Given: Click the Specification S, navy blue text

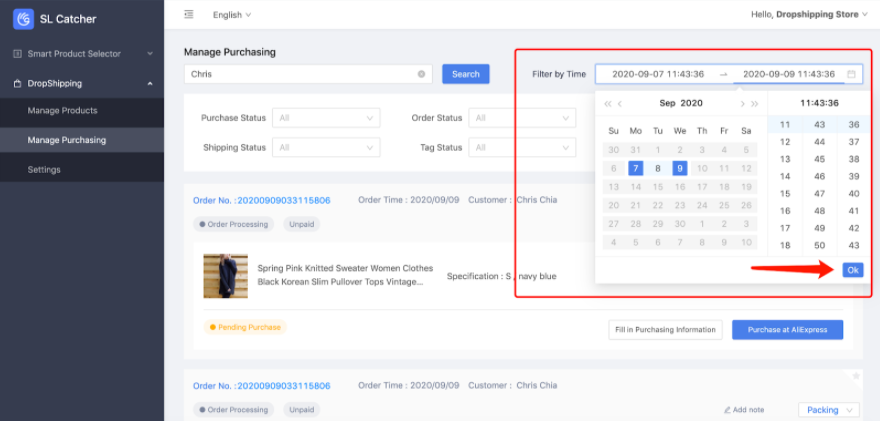Looking at the screenshot, I should (x=502, y=276).
